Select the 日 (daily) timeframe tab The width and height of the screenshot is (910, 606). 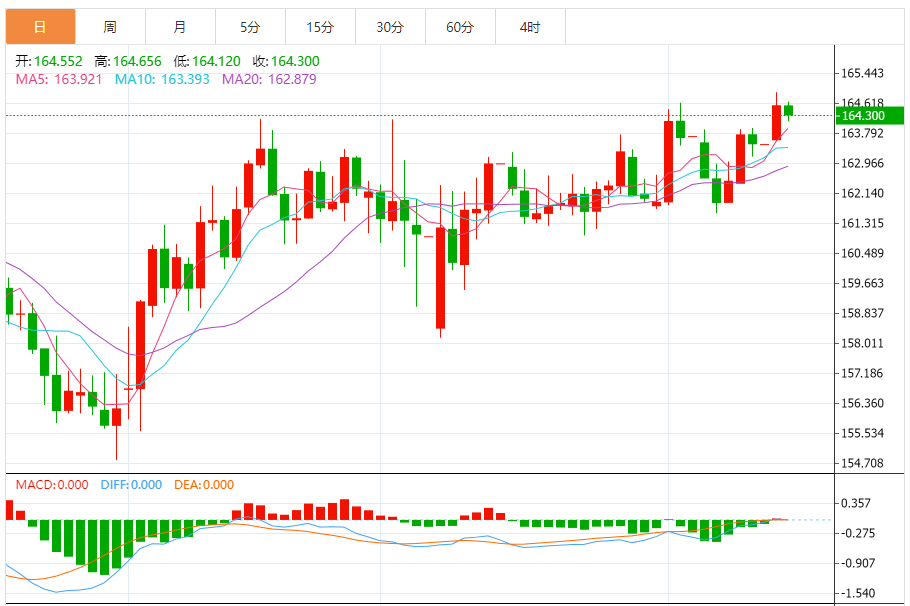click(x=41, y=27)
